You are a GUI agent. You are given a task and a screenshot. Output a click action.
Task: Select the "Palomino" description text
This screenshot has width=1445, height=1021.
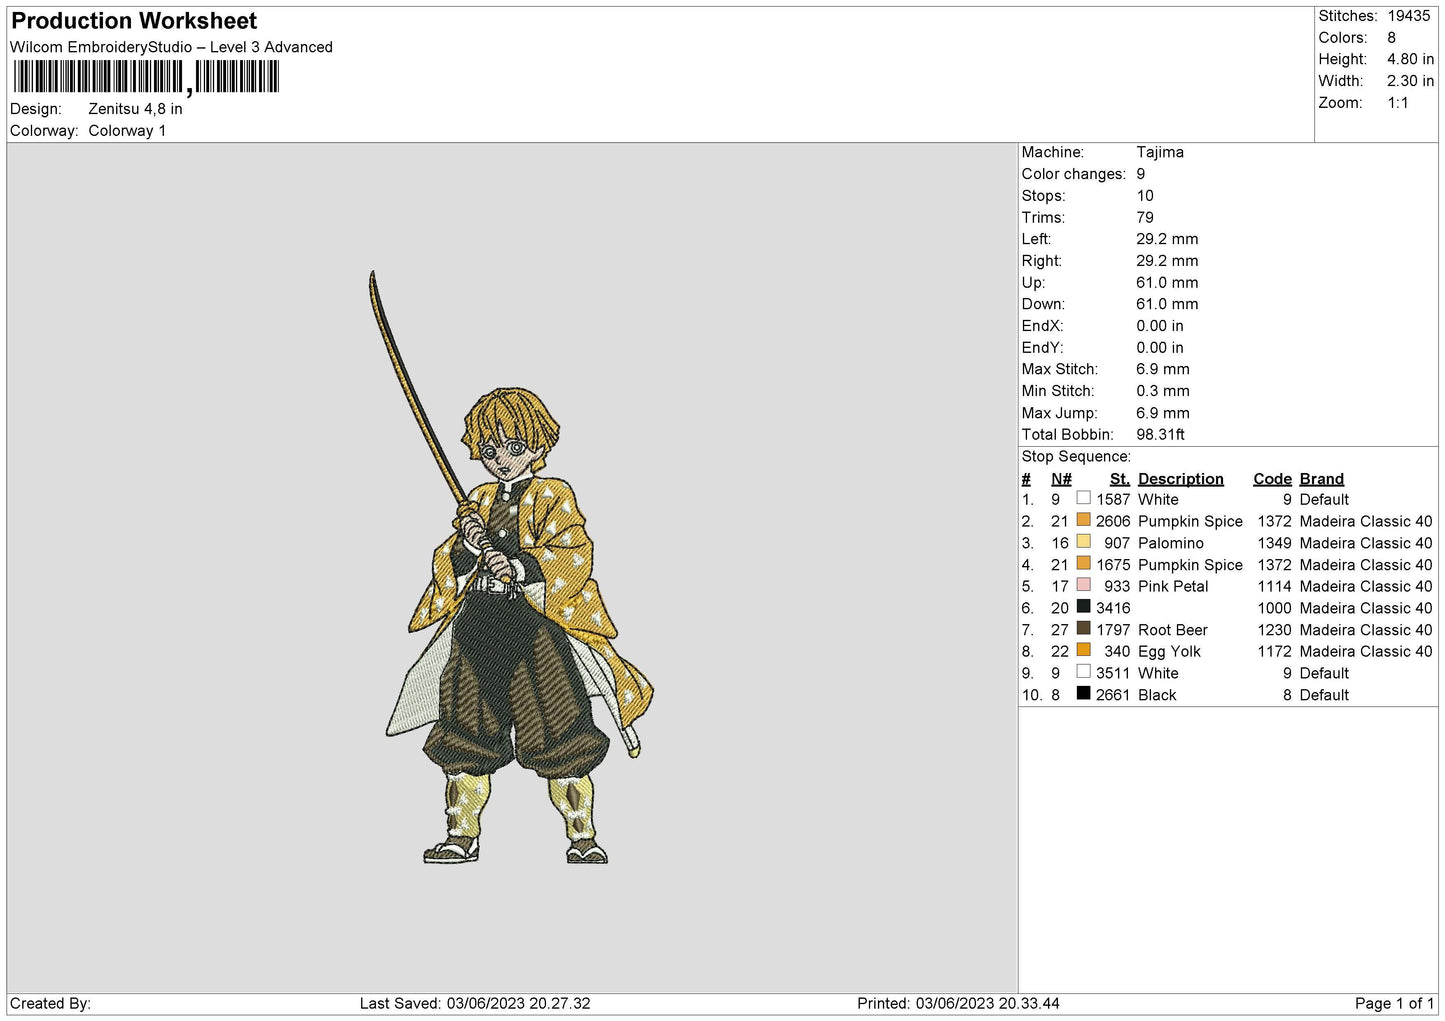pos(1171,543)
